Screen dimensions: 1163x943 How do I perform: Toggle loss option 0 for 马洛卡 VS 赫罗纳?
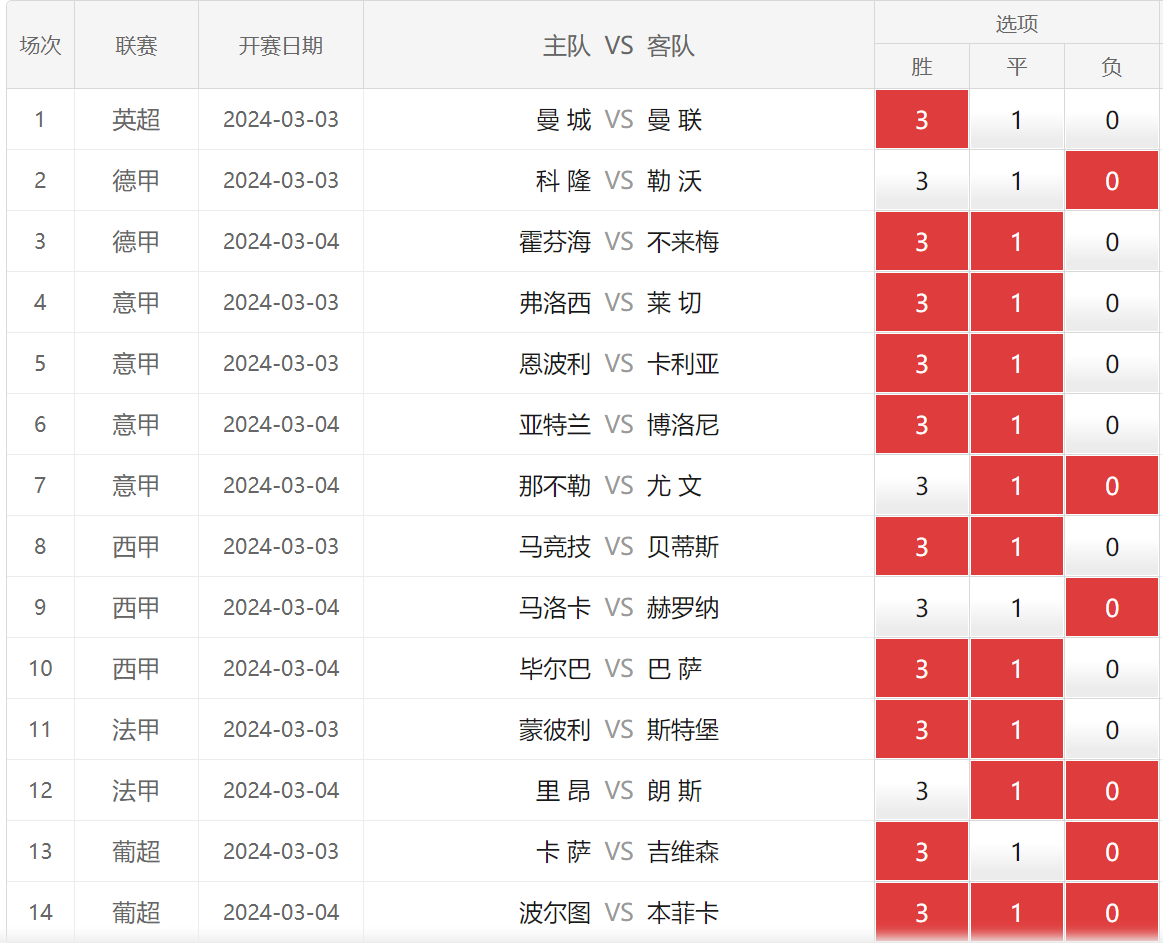click(1111, 608)
